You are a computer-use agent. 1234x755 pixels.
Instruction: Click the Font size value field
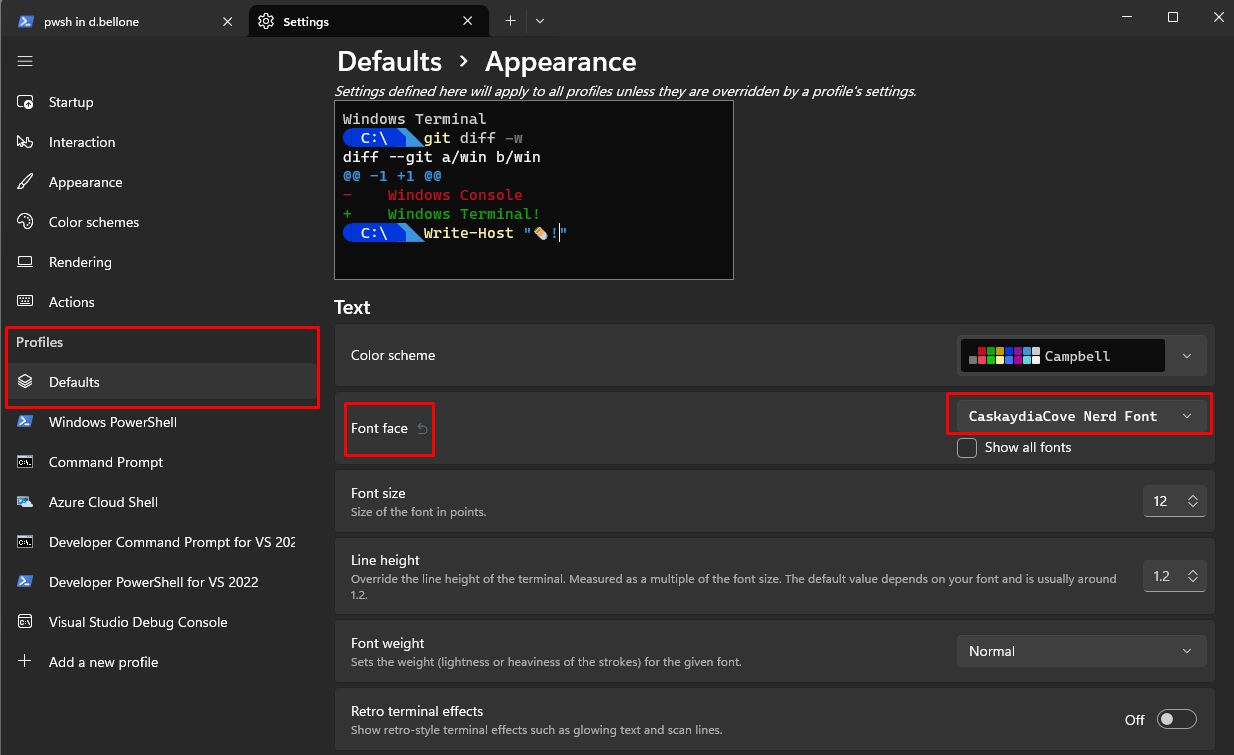click(1162, 501)
